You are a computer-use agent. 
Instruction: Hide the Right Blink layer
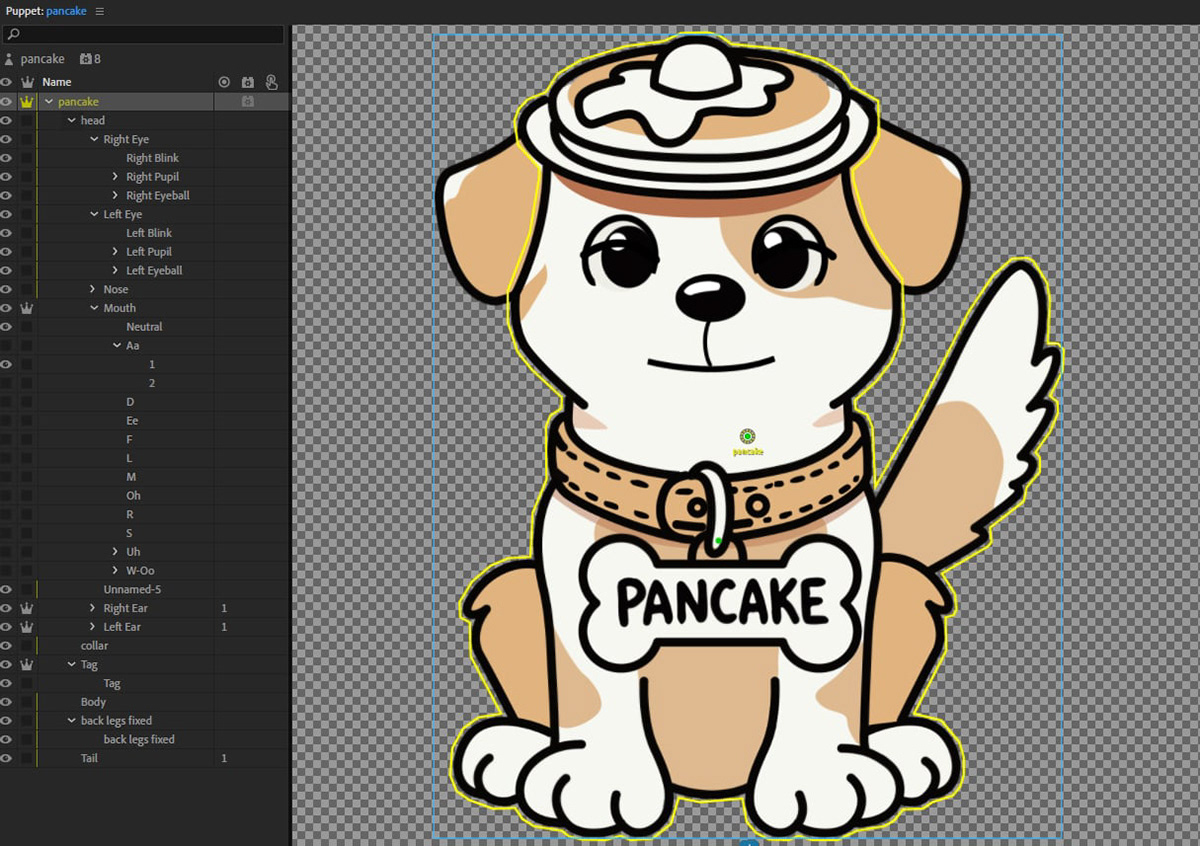6,158
